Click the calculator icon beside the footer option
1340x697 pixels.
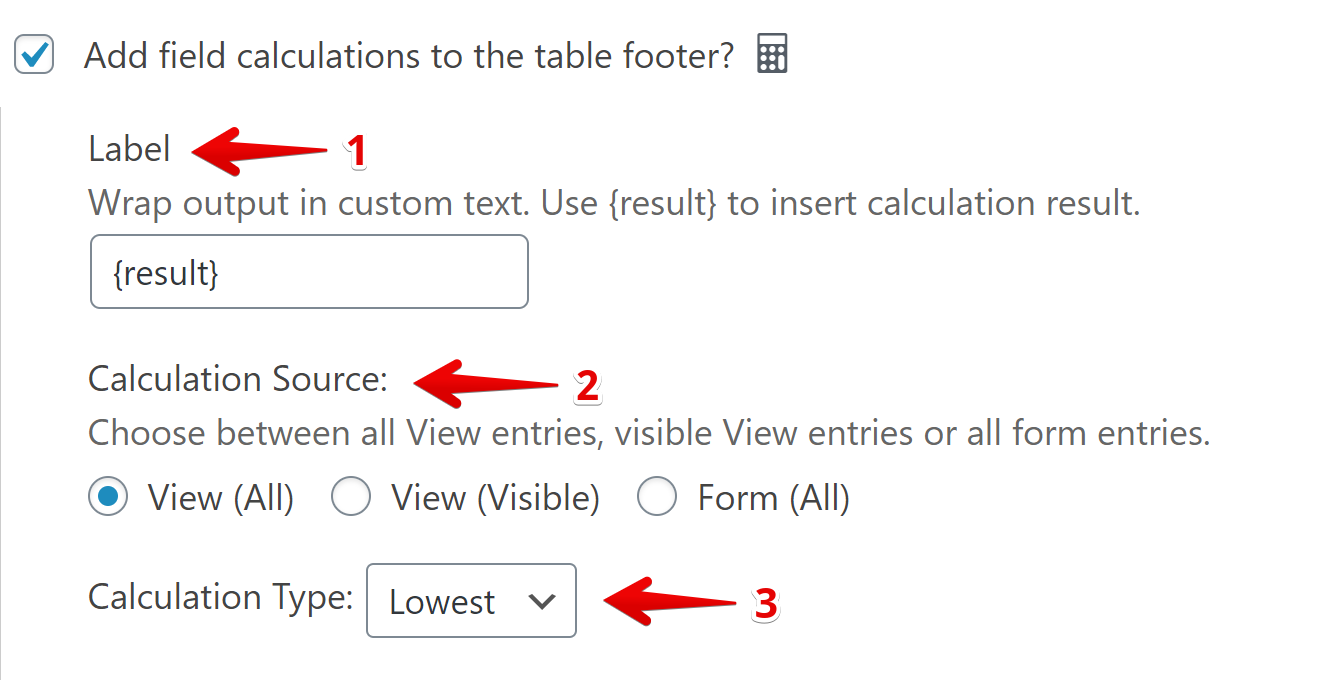click(772, 55)
